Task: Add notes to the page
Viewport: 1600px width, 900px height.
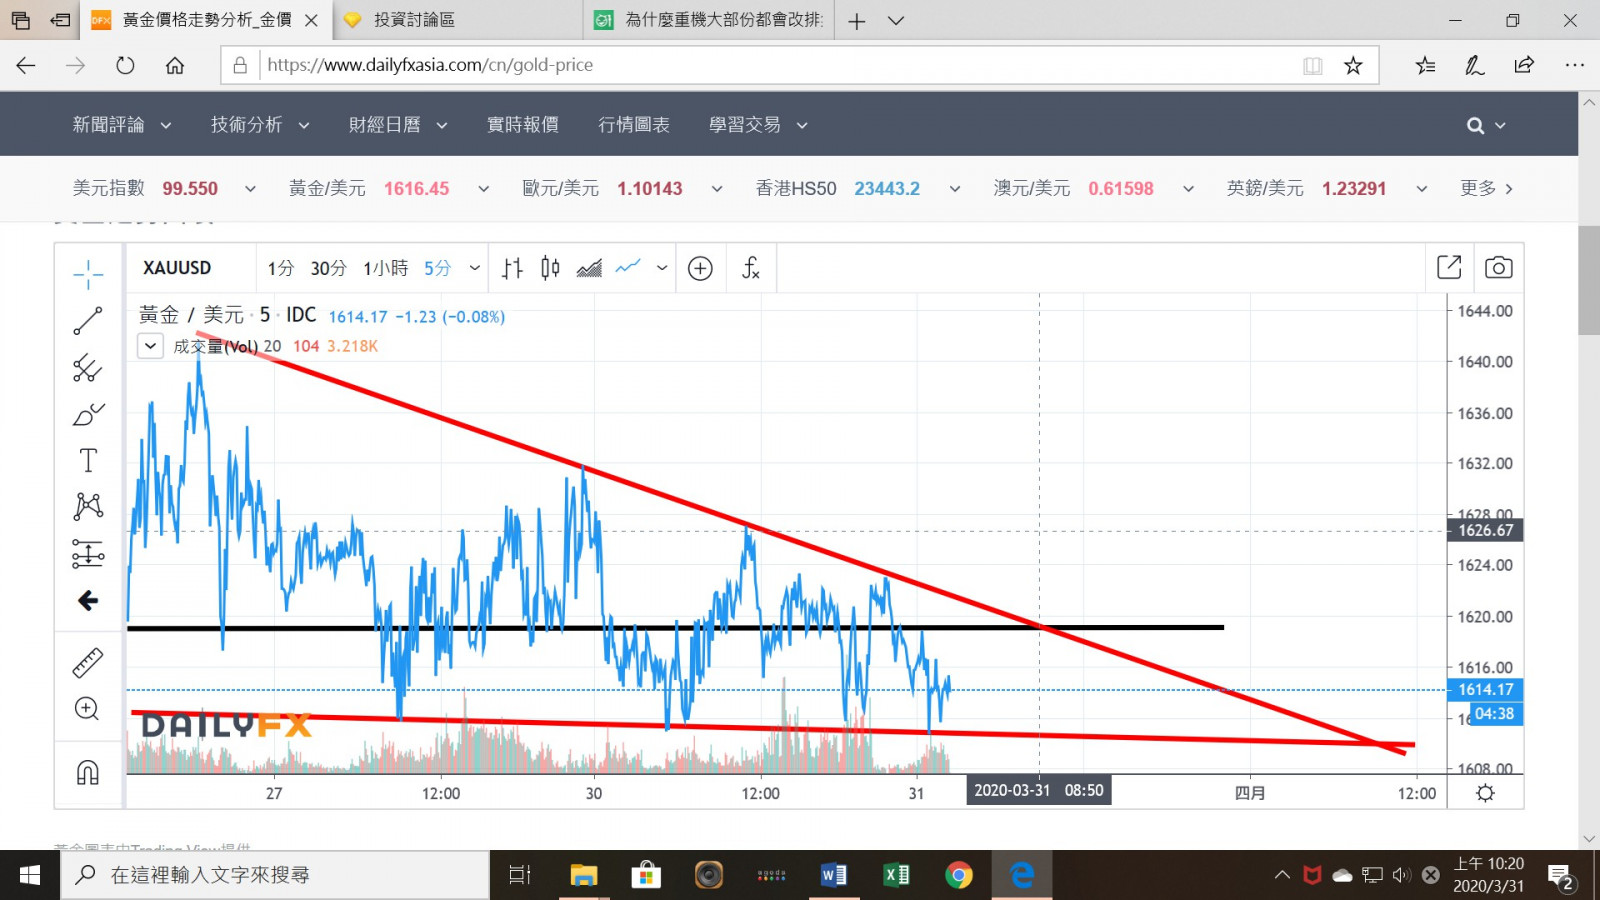Action: 1475,66
